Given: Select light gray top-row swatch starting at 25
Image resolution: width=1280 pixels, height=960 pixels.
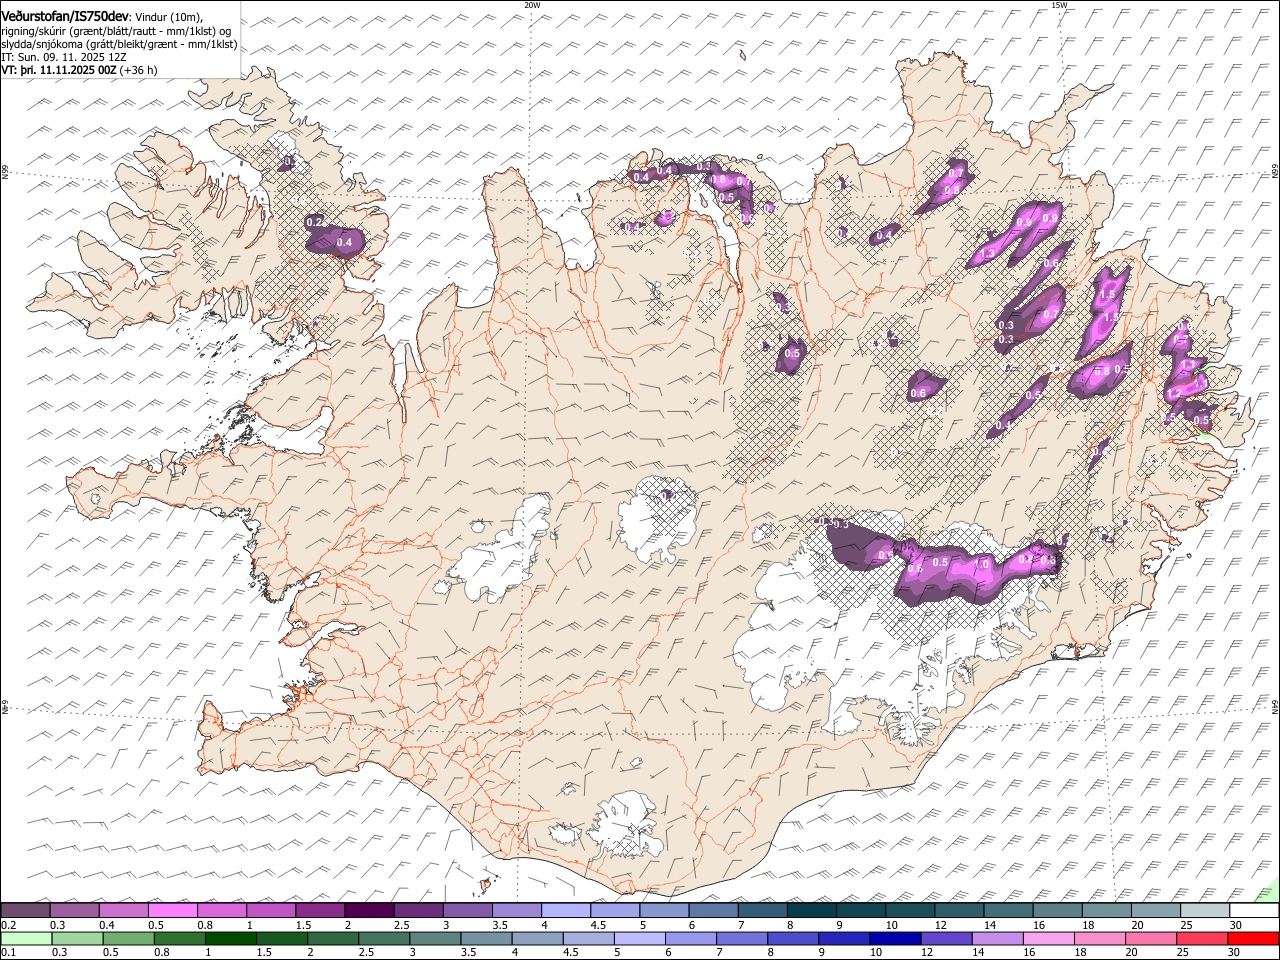Looking at the screenshot, I should pos(1204,910).
